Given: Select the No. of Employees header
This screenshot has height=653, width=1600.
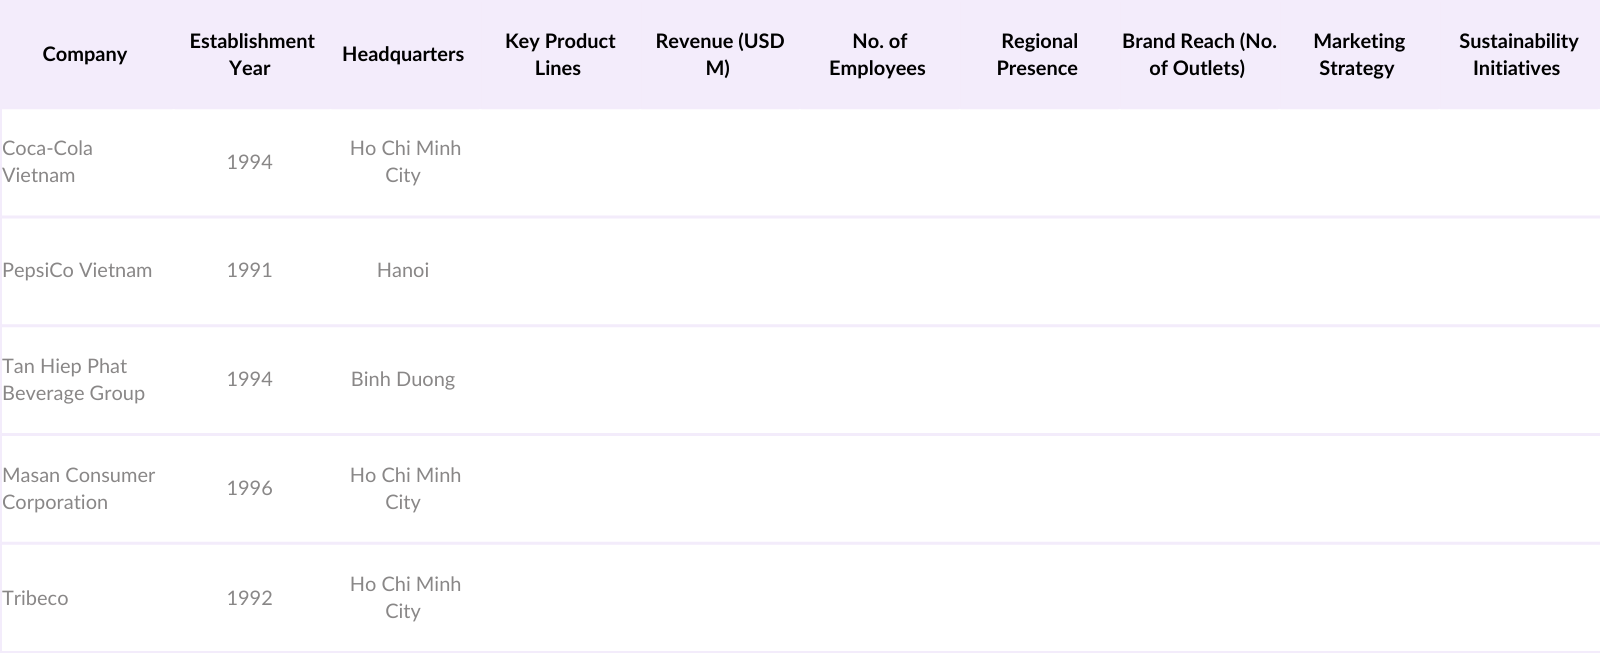Looking at the screenshot, I should click(878, 54).
